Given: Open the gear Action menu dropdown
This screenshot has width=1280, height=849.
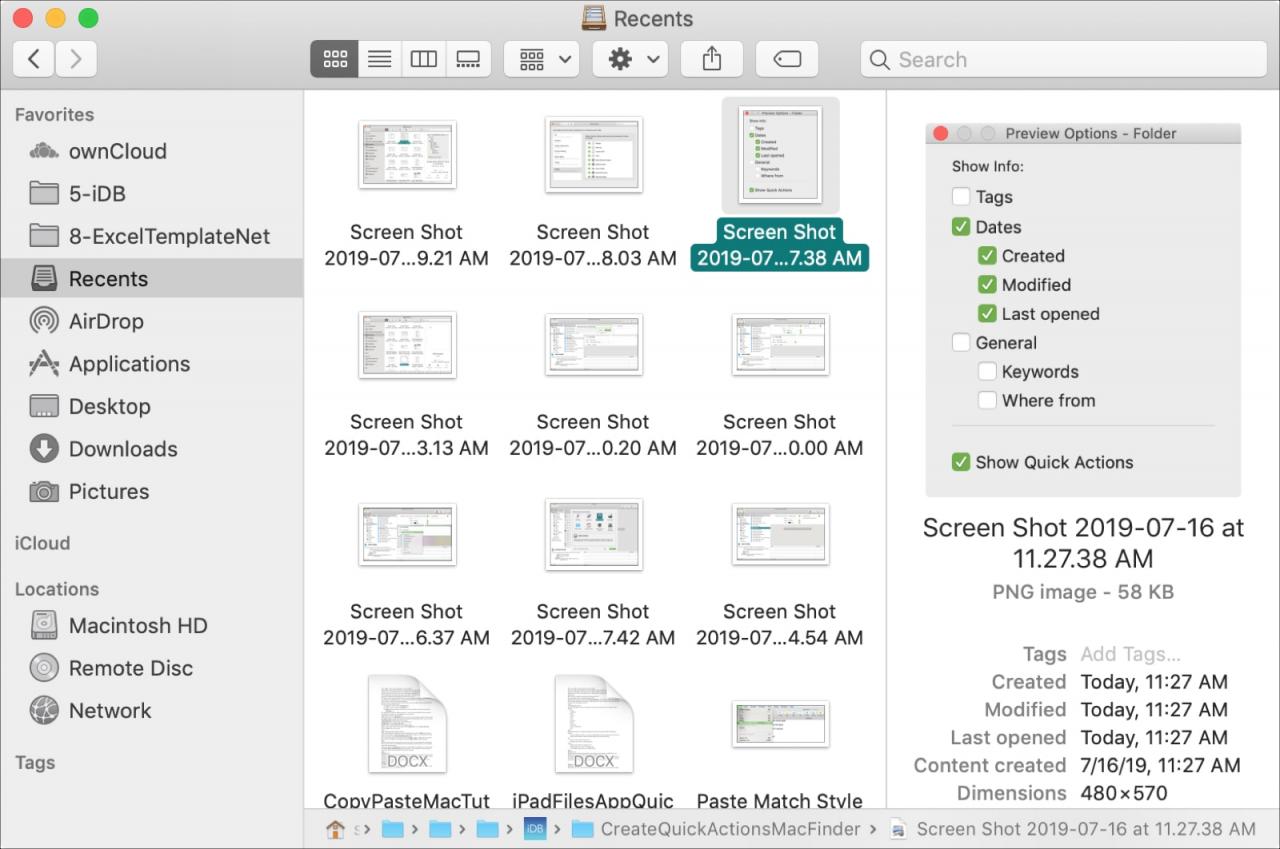Looking at the screenshot, I should coord(630,59).
